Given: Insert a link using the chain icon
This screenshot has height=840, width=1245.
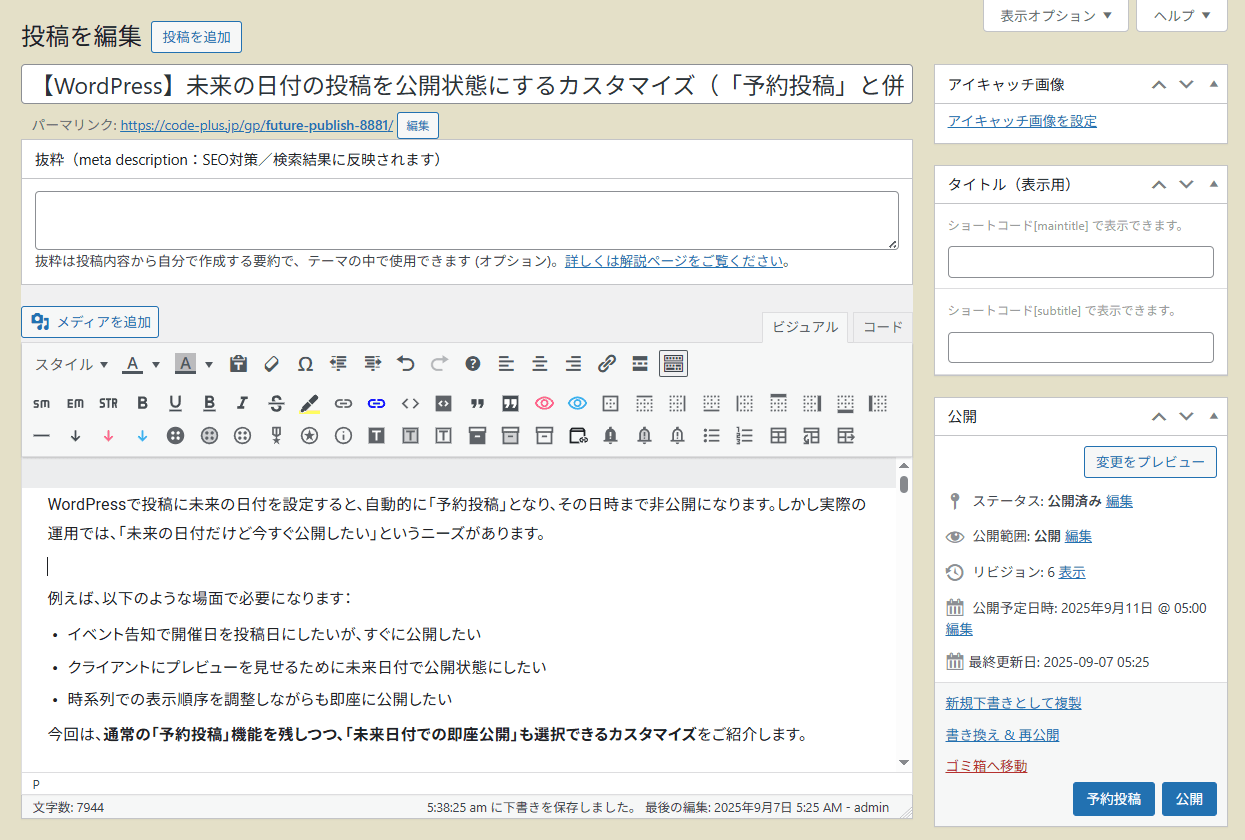Looking at the screenshot, I should click(607, 364).
